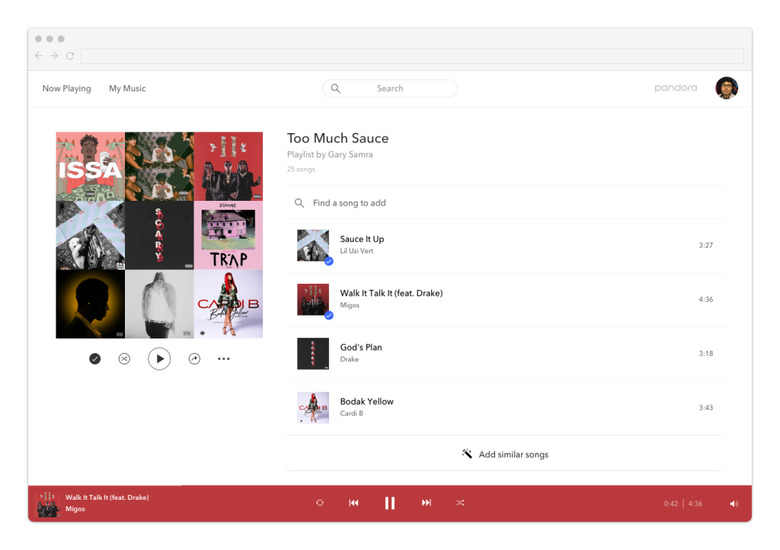Click Migos artist name in player bar
Viewport: 780px width, 550px height.
click(75, 509)
